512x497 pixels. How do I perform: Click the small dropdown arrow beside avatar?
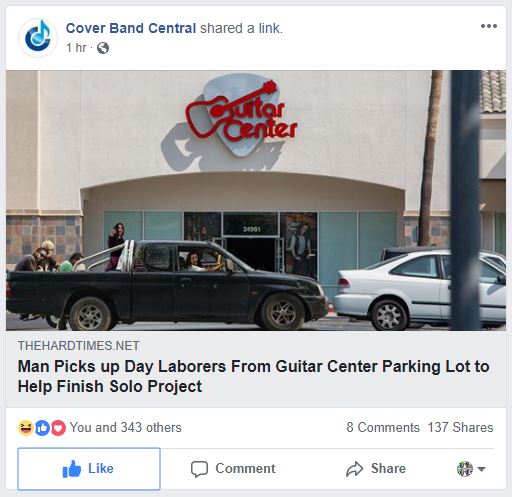481,469
